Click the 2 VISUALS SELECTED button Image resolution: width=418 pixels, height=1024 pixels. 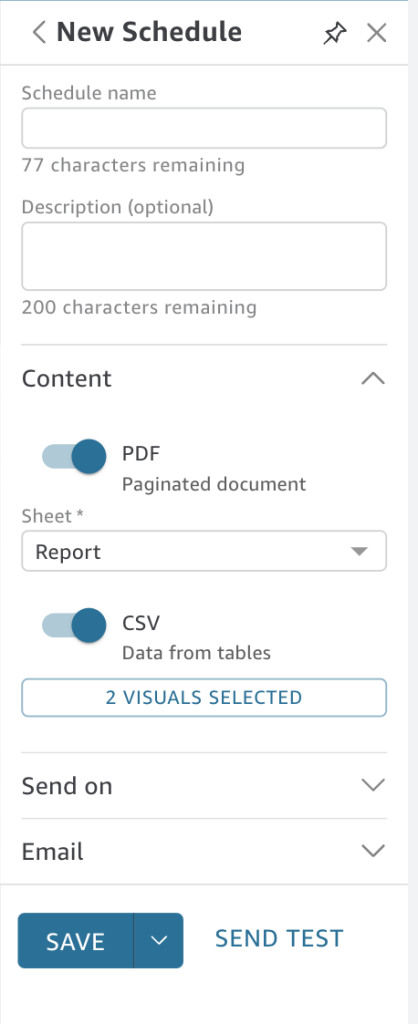pos(204,697)
